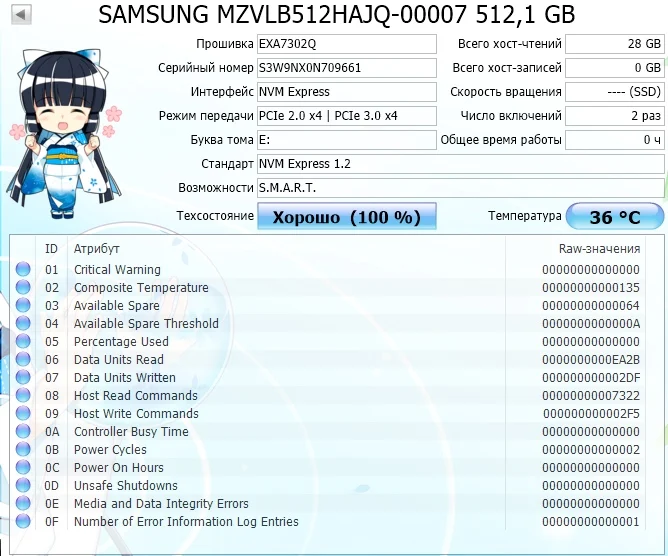Select Number of Error Information Log Entries text
This screenshot has width=668, height=556.
tap(186, 521)
